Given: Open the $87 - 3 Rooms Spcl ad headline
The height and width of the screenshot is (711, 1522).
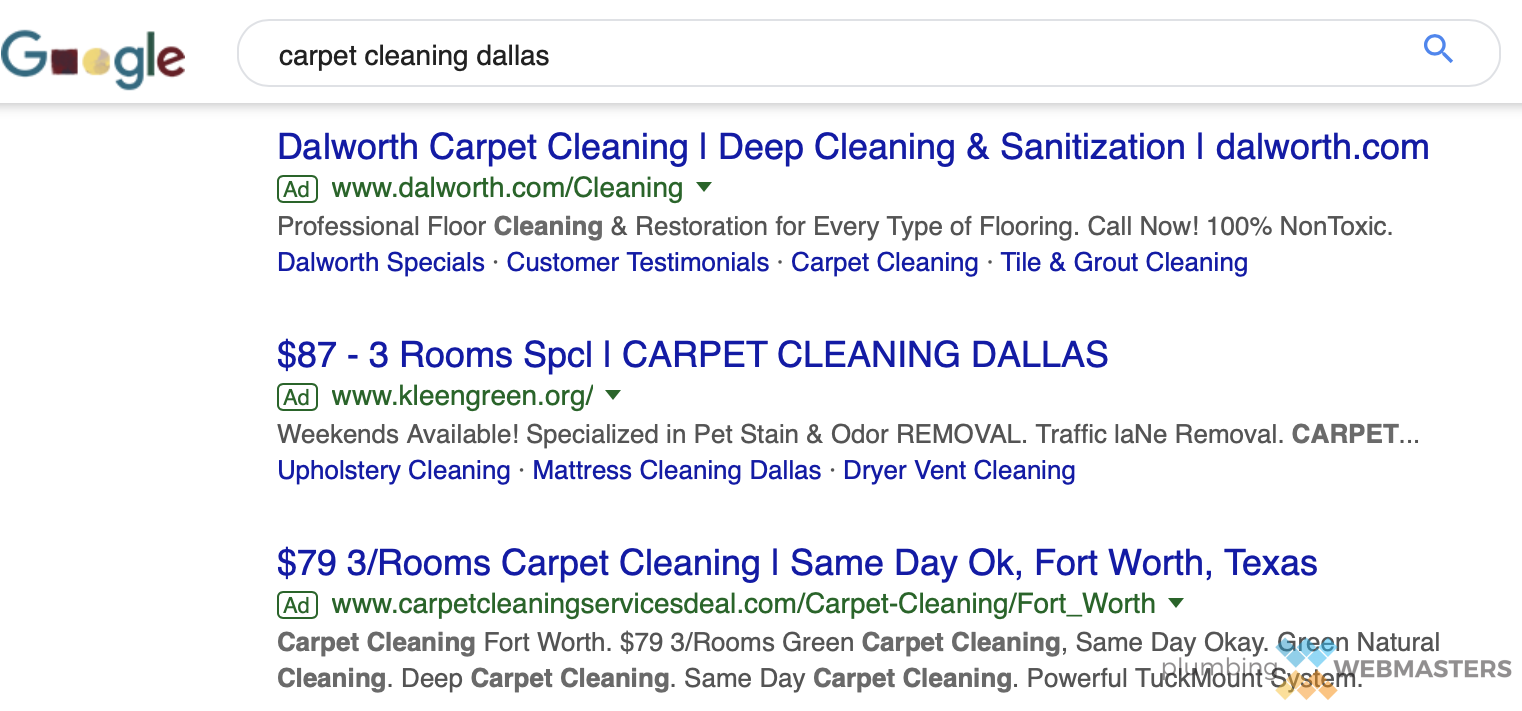Looking at the screenshot, I should [x=693, y=355].
